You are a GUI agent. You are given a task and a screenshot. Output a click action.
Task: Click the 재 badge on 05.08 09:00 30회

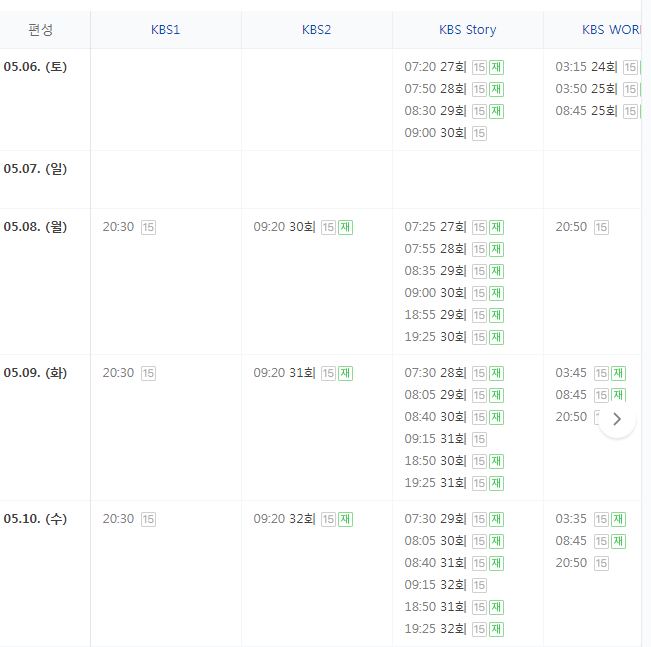[496, 294]
